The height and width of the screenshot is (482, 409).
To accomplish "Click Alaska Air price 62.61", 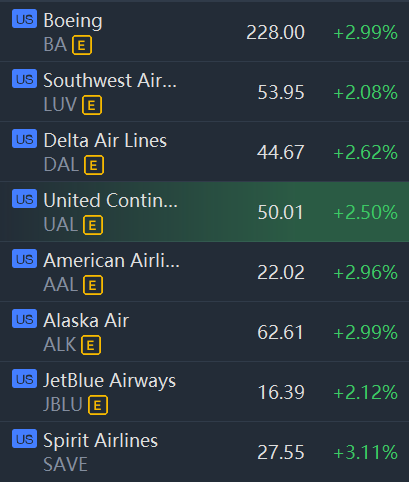I will tap(280, 332).
